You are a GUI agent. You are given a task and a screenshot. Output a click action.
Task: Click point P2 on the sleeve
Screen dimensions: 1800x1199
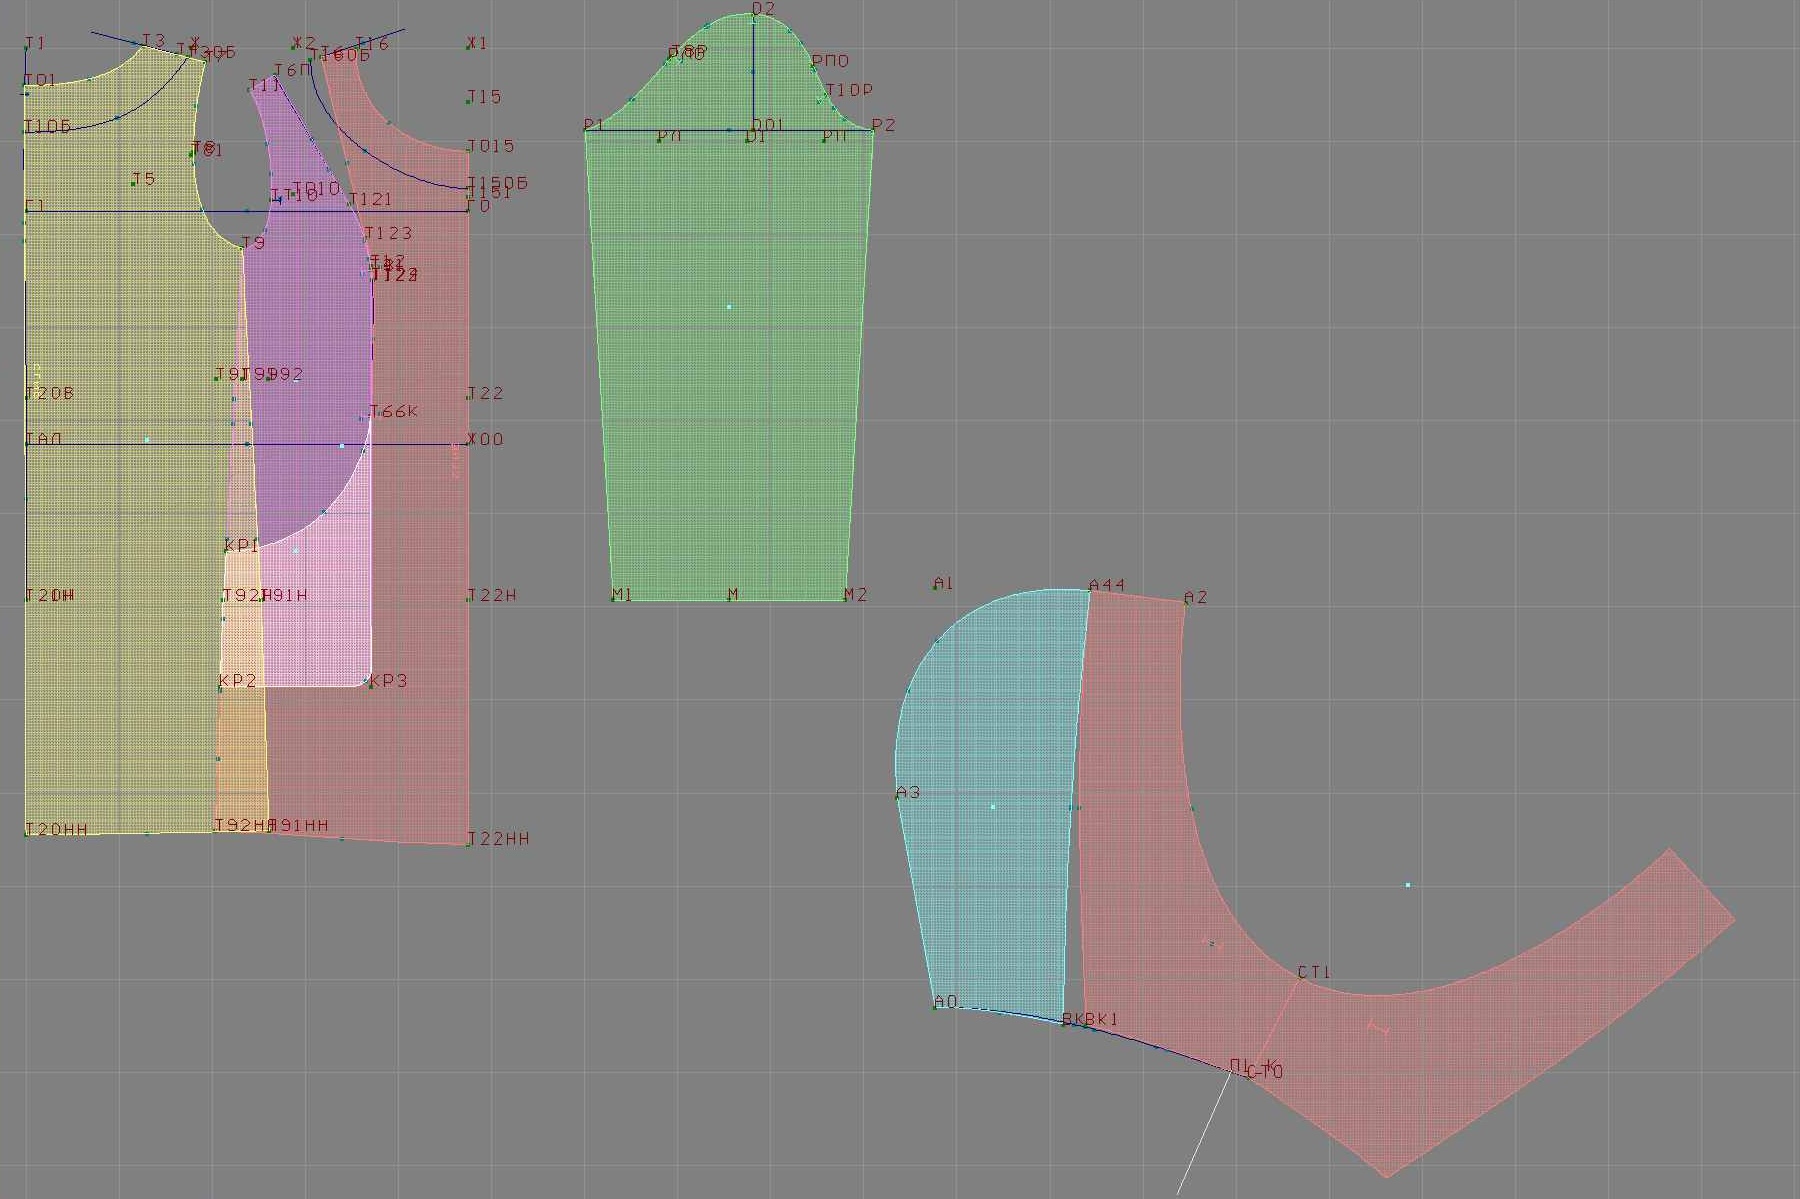(873, 130)
